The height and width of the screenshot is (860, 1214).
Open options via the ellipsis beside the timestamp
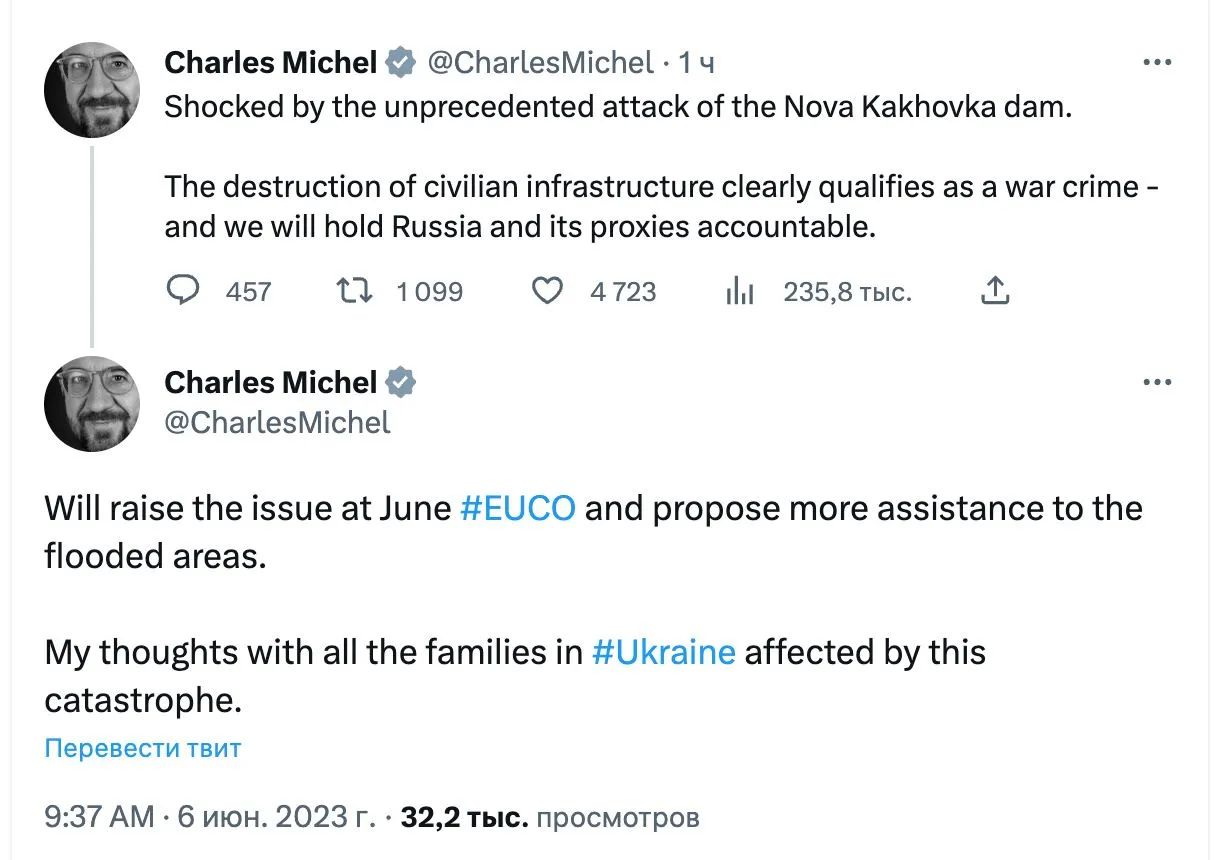pyautogui.click(x=1157, y=61)
